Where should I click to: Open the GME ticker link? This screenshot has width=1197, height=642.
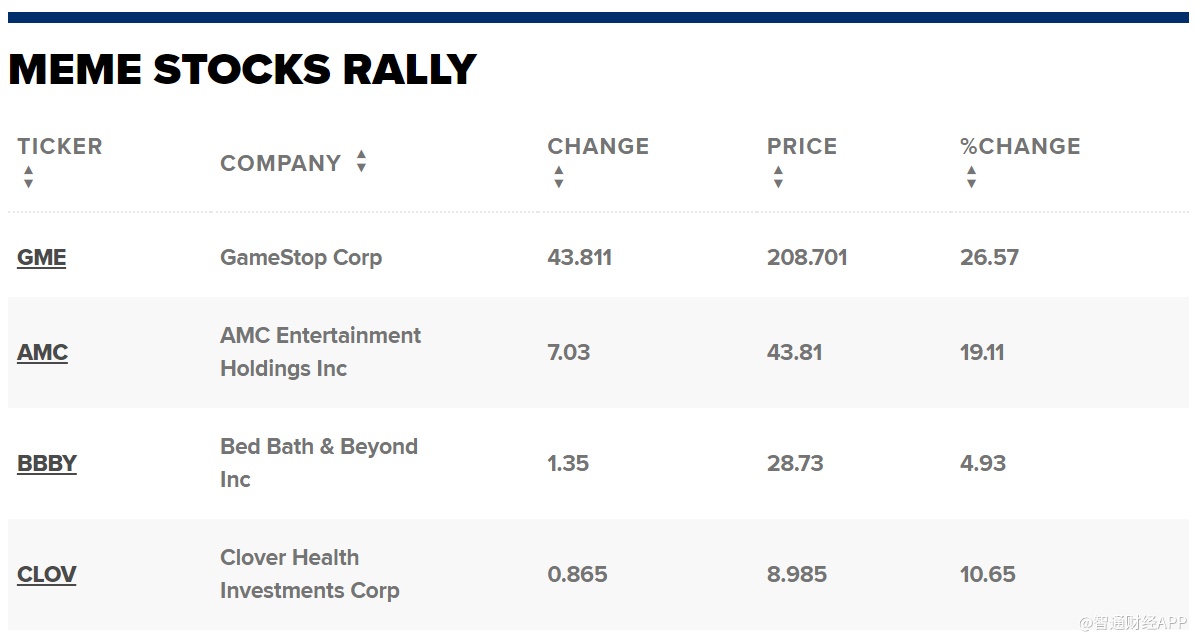(x=42, y=257)
